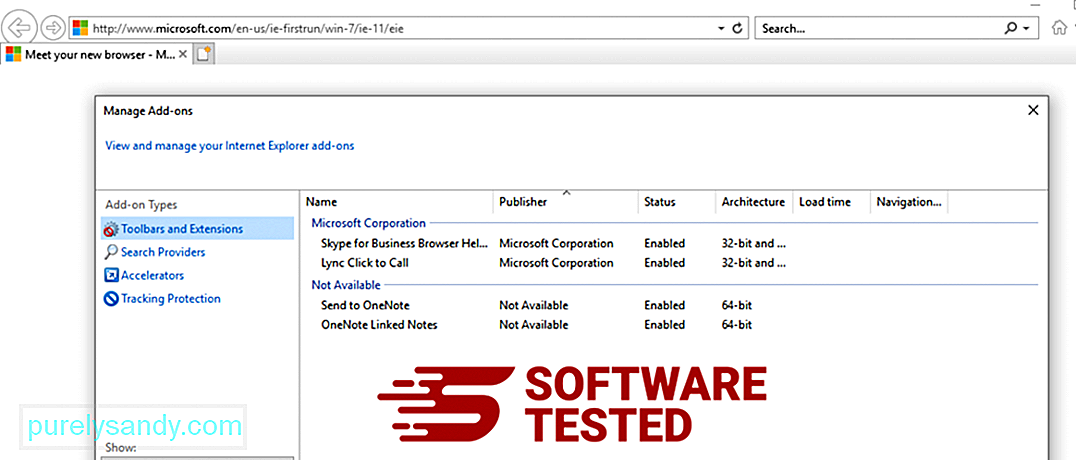The height and width of the screenshot is (460, 1076).
Task: Click the Add-on Types heading
Action: click(141, 205)
